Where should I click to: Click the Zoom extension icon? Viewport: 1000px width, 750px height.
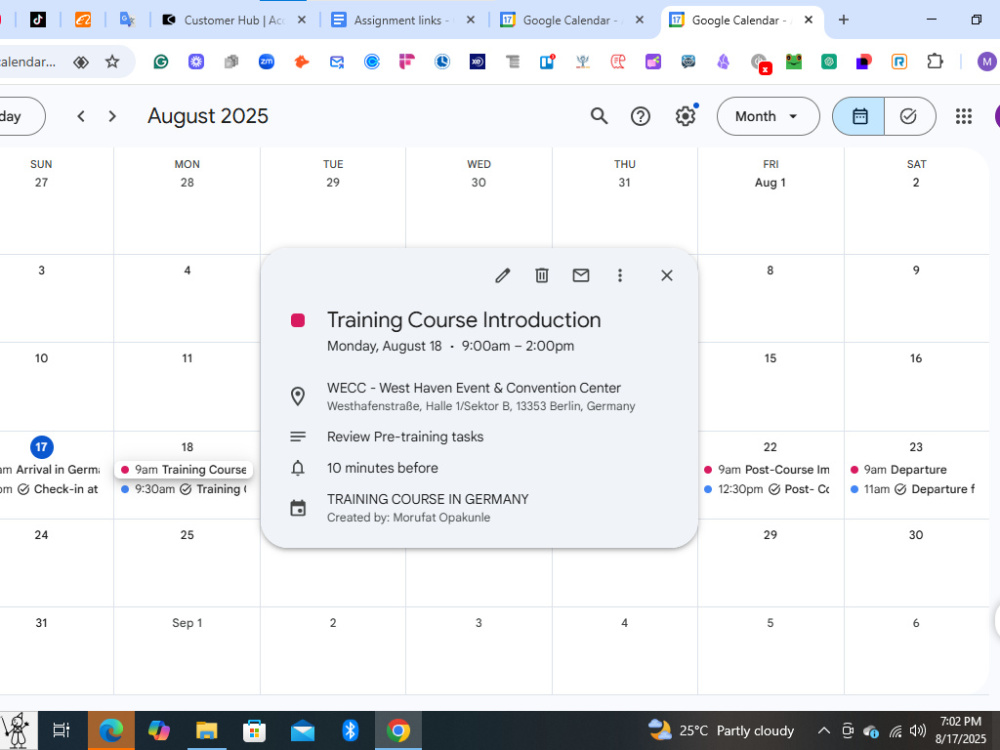pyautogui.click(x=266, y=62)
